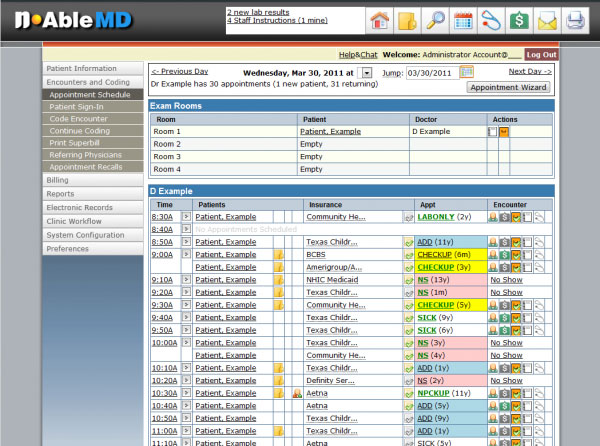Expand the arrow next to 10:50A time slot
This screenshot has width=600, height=446.
pos(186,418)
